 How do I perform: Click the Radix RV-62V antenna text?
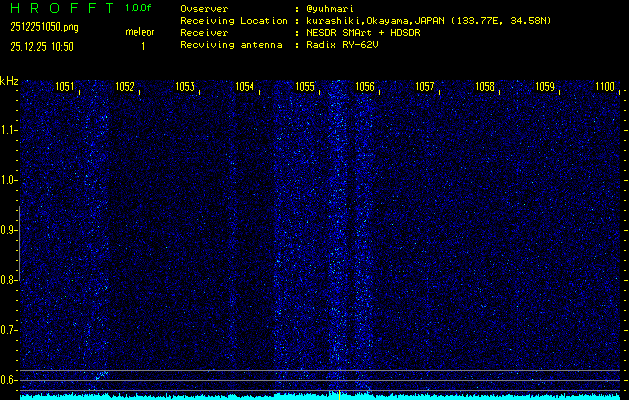point(346,45)
